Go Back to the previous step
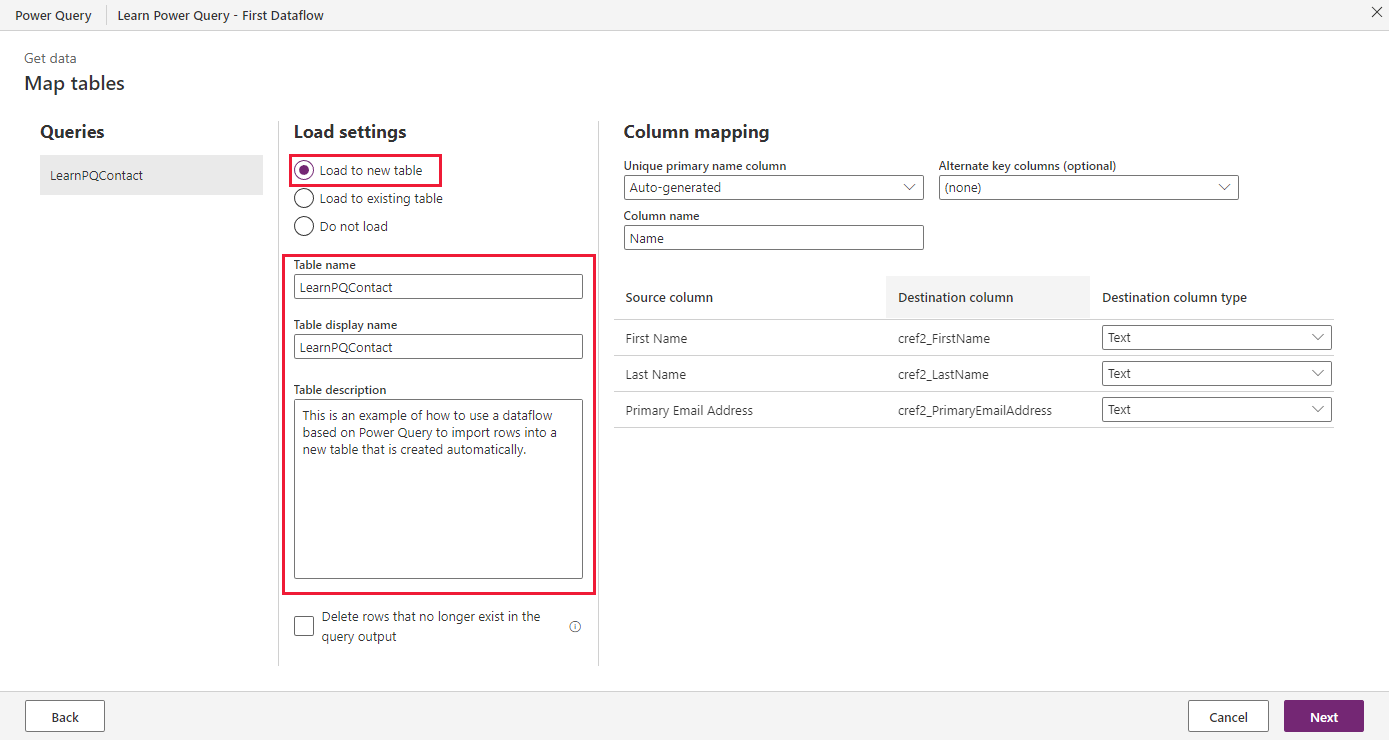 coord(65,716)
